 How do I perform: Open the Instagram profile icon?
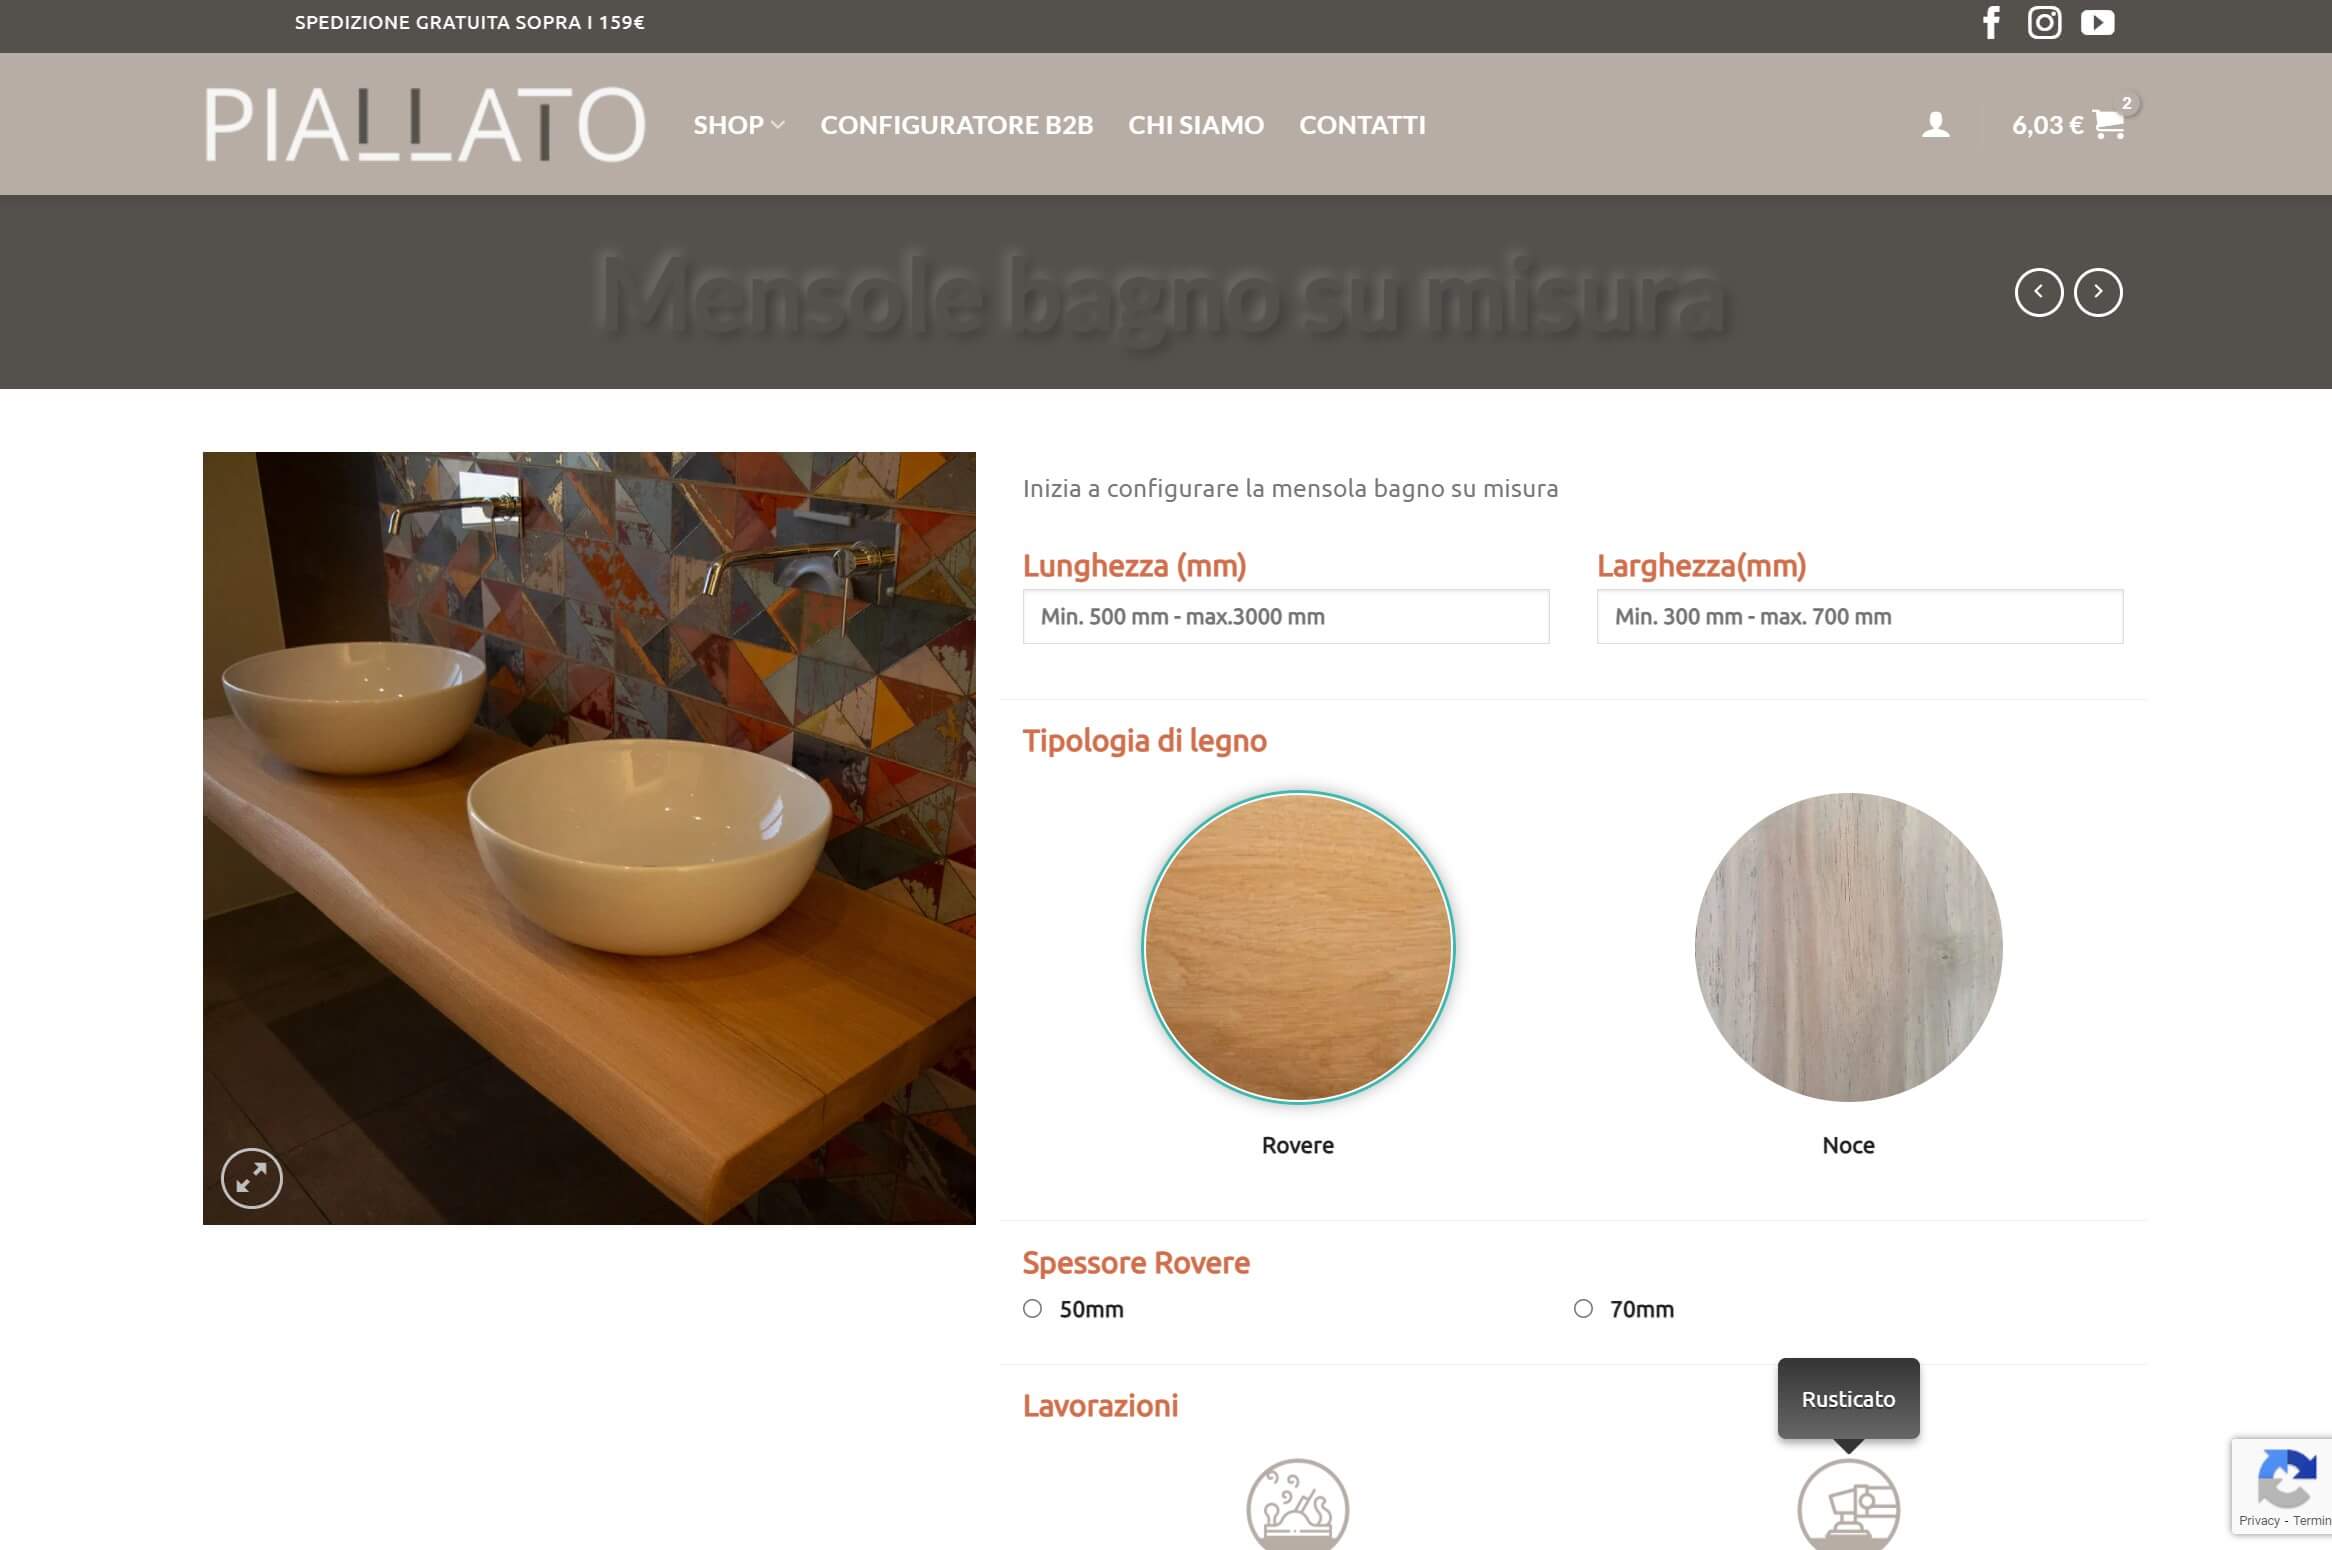(2044, 22)
